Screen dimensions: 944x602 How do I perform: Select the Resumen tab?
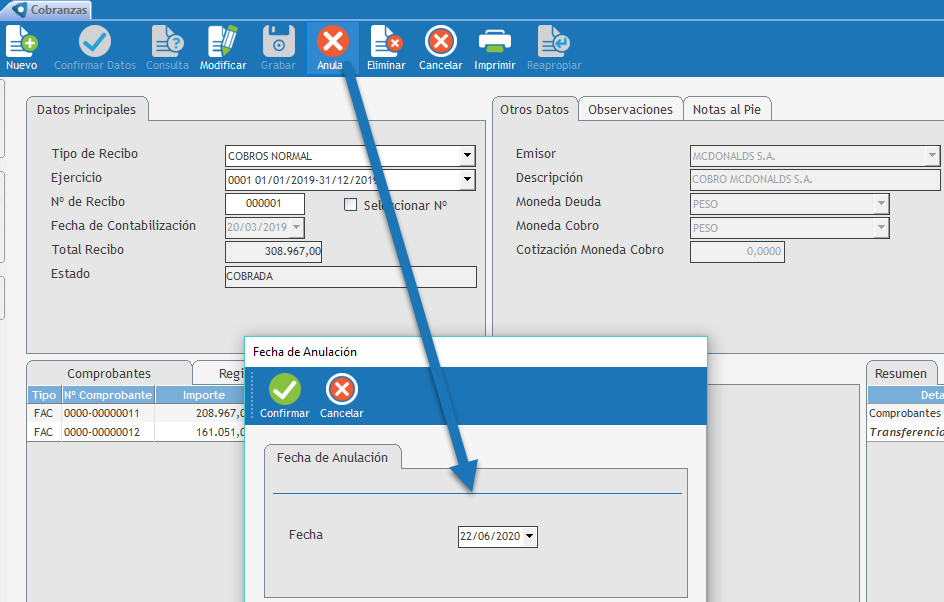900,373
